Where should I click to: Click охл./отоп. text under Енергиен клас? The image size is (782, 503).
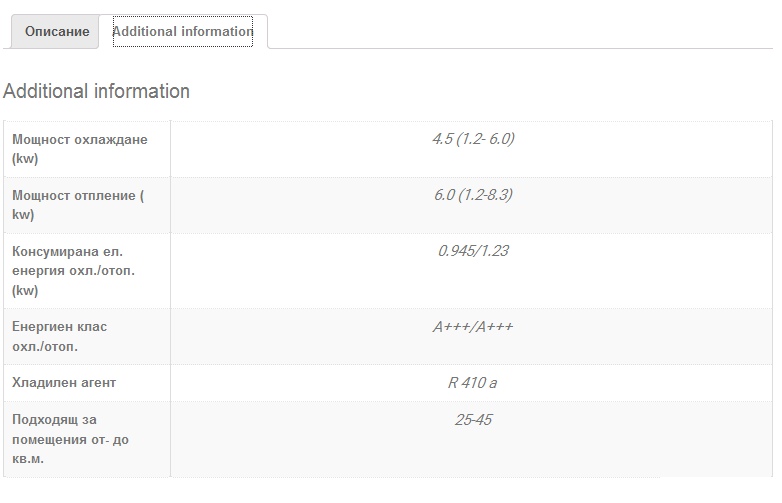click(x=45, y=347)
